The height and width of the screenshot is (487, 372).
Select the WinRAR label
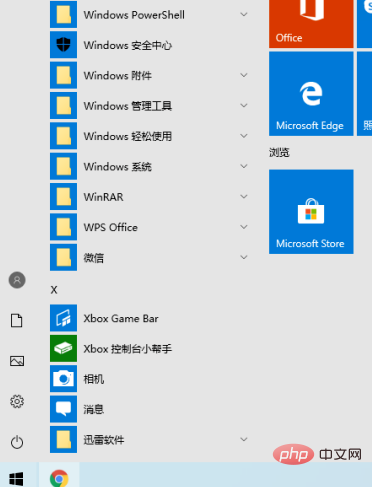click(x=104, y=197)
